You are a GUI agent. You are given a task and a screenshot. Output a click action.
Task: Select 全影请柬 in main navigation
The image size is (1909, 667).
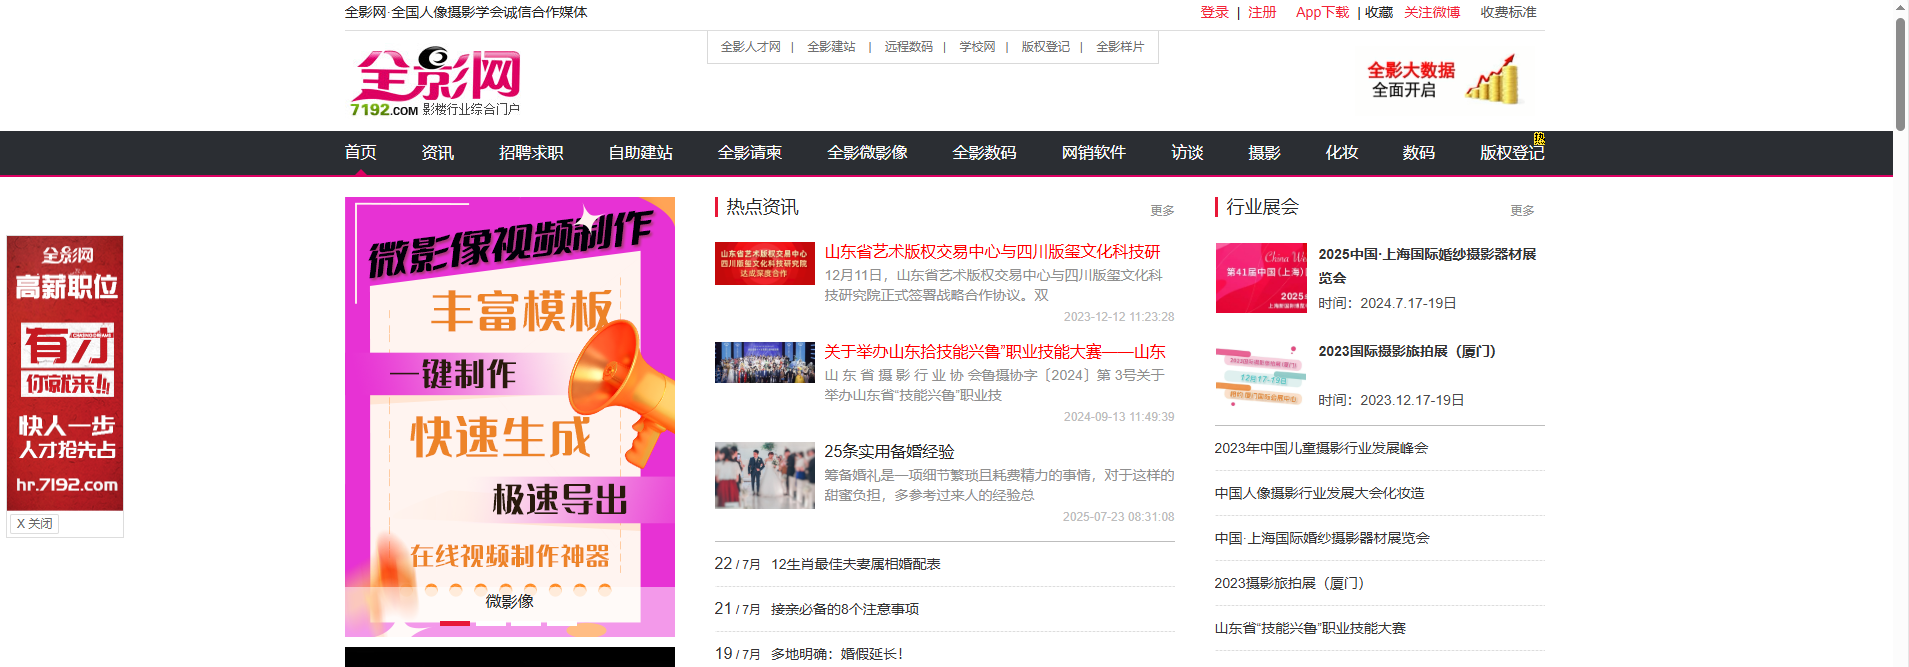pyautogui.click(x=750, y=152)
